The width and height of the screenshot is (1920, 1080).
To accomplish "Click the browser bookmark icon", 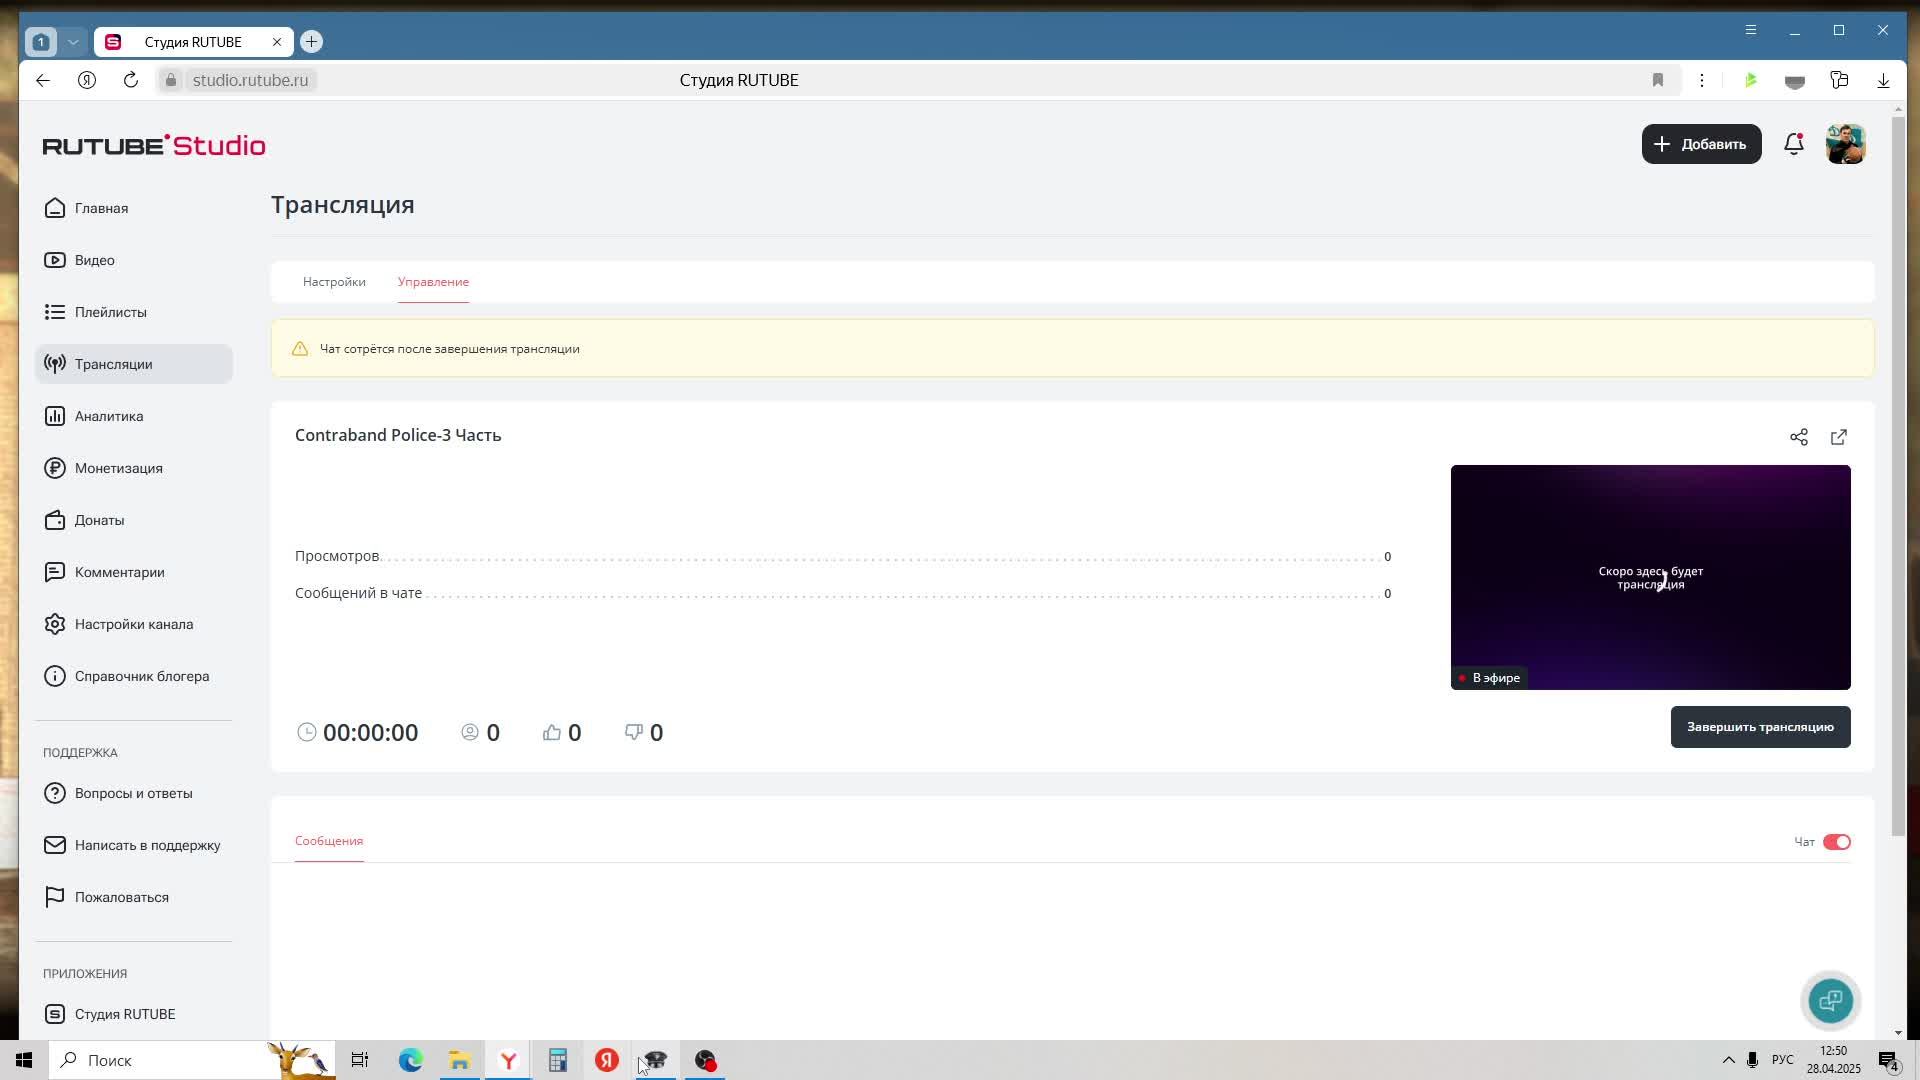I will pyautogui.click(x=1657, y=80).
